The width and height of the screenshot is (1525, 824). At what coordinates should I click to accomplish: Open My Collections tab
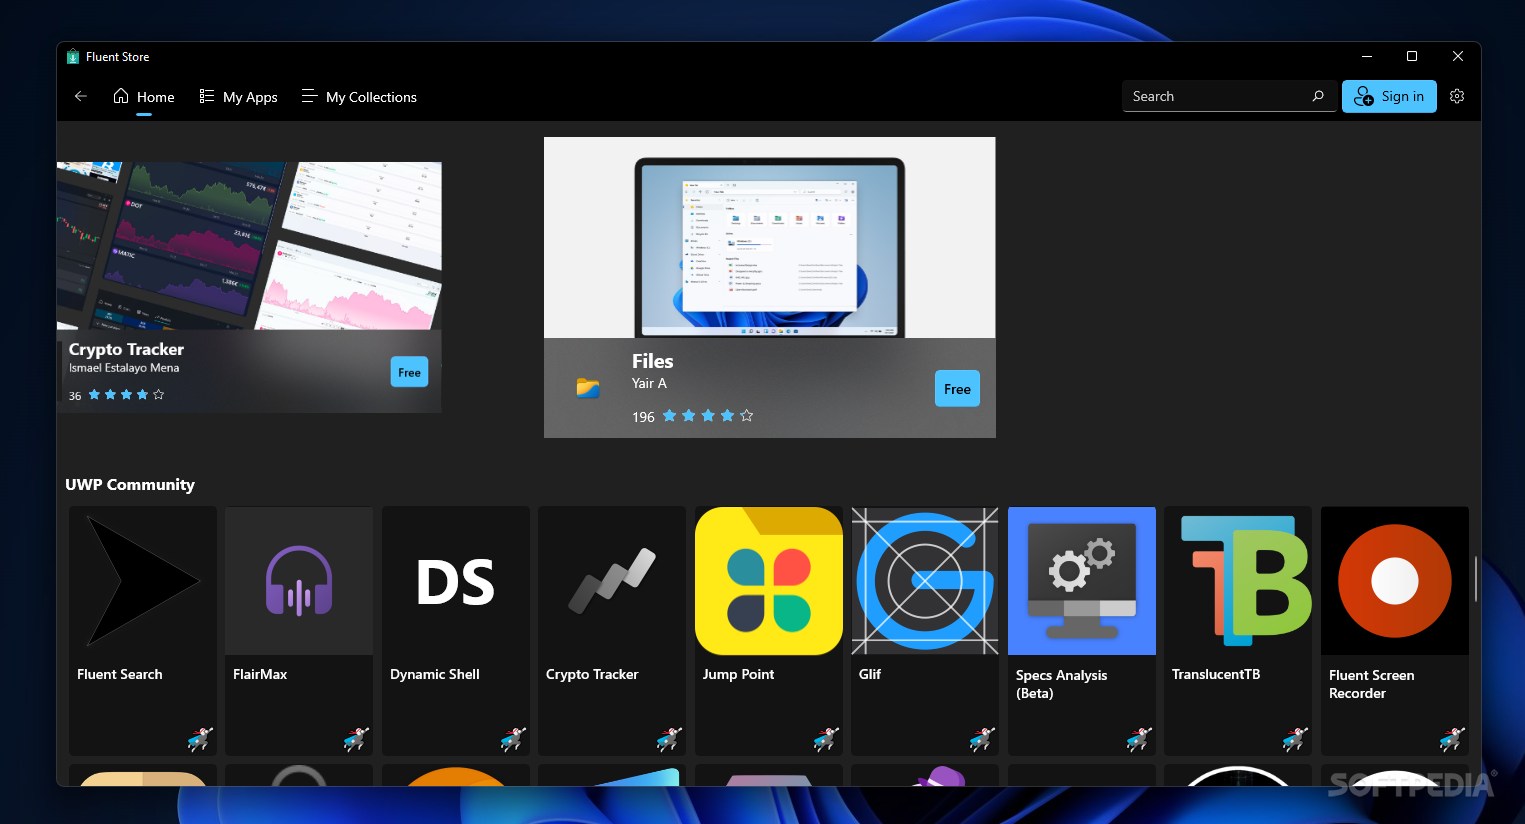359,97
